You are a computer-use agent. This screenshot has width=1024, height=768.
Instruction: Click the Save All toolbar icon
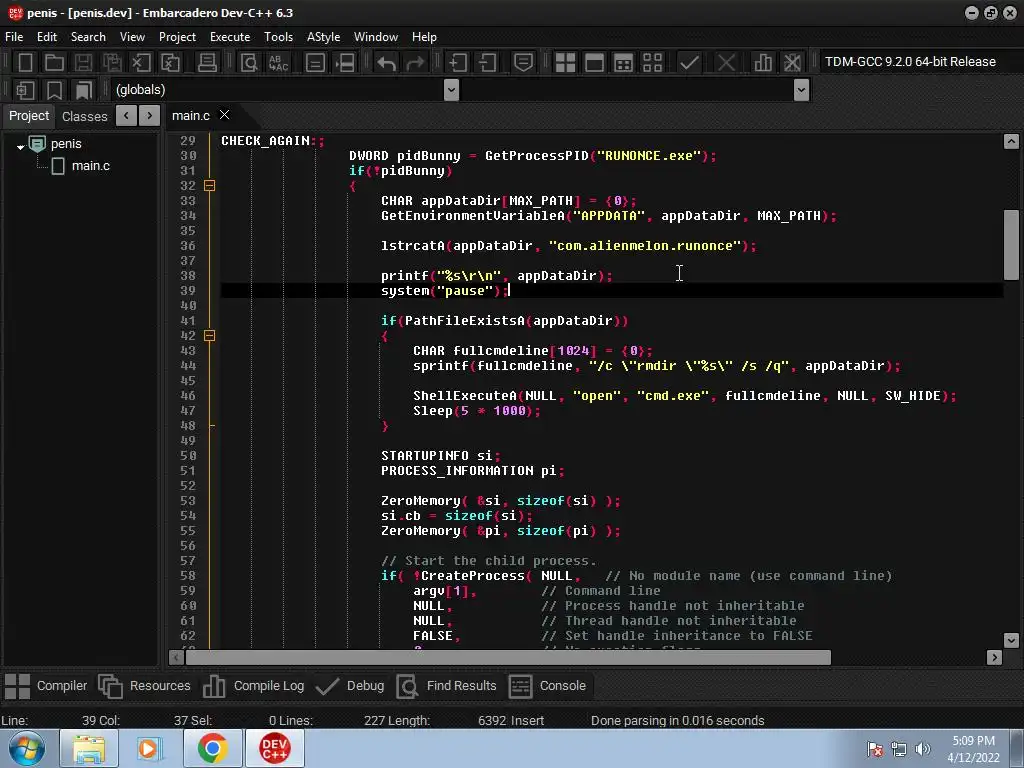(112, 63)
